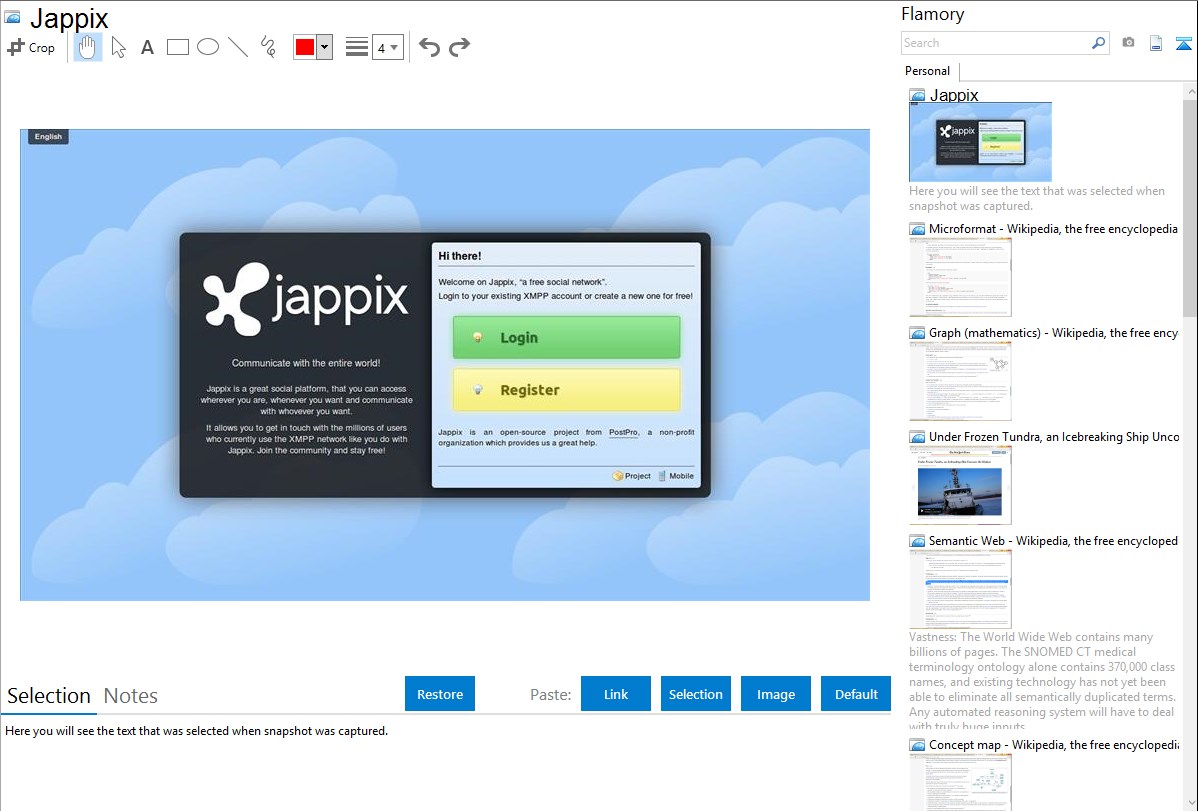Viewport: 1198px width, 811px height.
Task: Focus the Flamory search field
Action: click(x=995, y=43)
